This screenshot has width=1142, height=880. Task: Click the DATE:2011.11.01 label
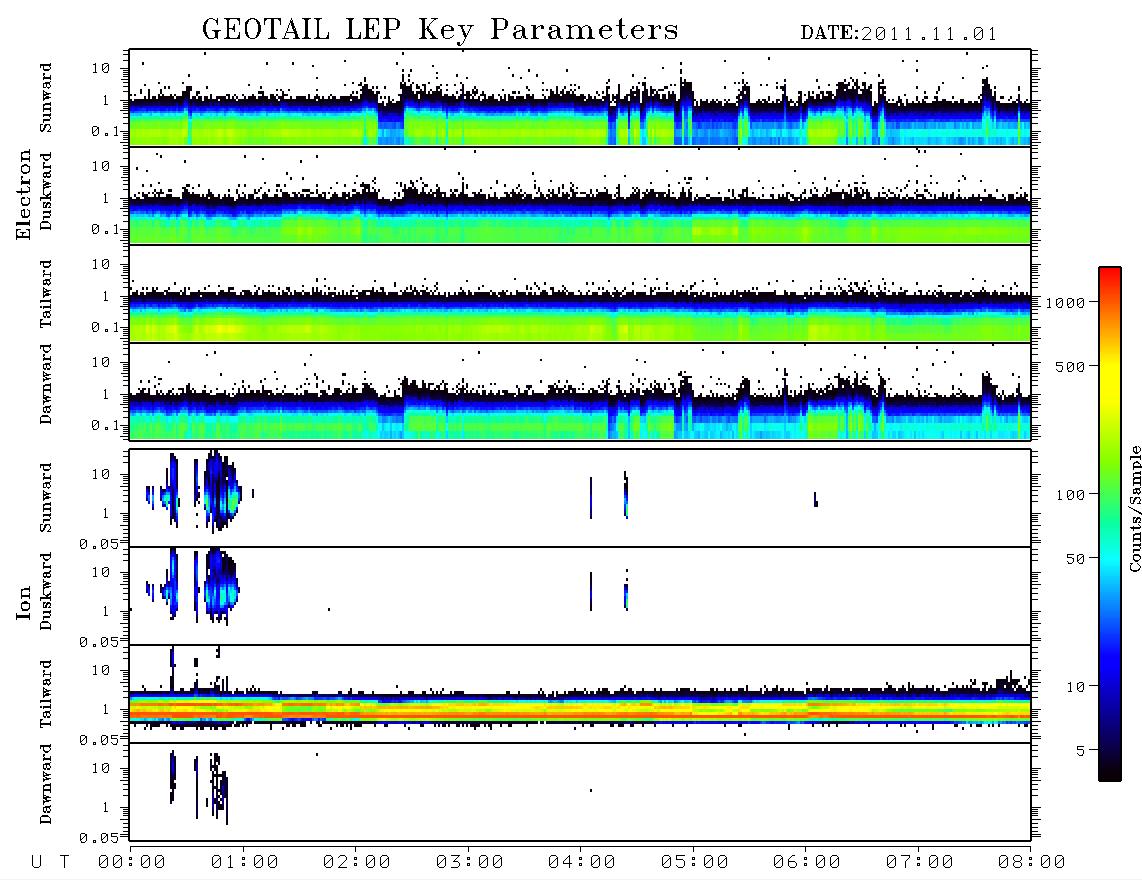coord(899,34)
